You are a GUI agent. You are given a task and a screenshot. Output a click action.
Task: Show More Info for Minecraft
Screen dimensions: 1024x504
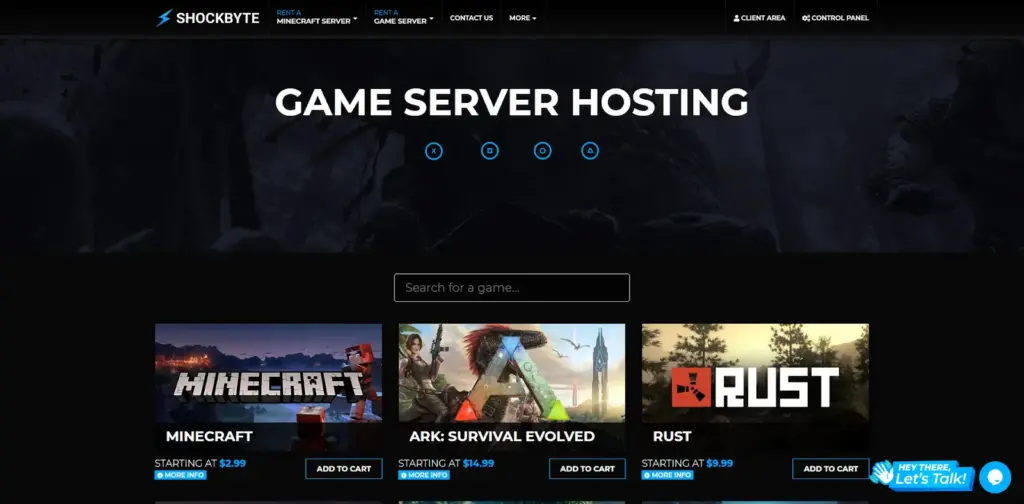pos(180,475)
